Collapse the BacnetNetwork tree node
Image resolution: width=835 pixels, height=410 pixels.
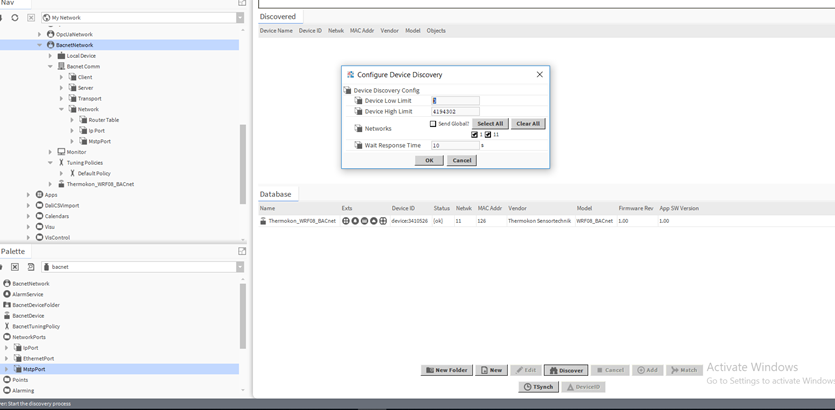tap(39, 45)
